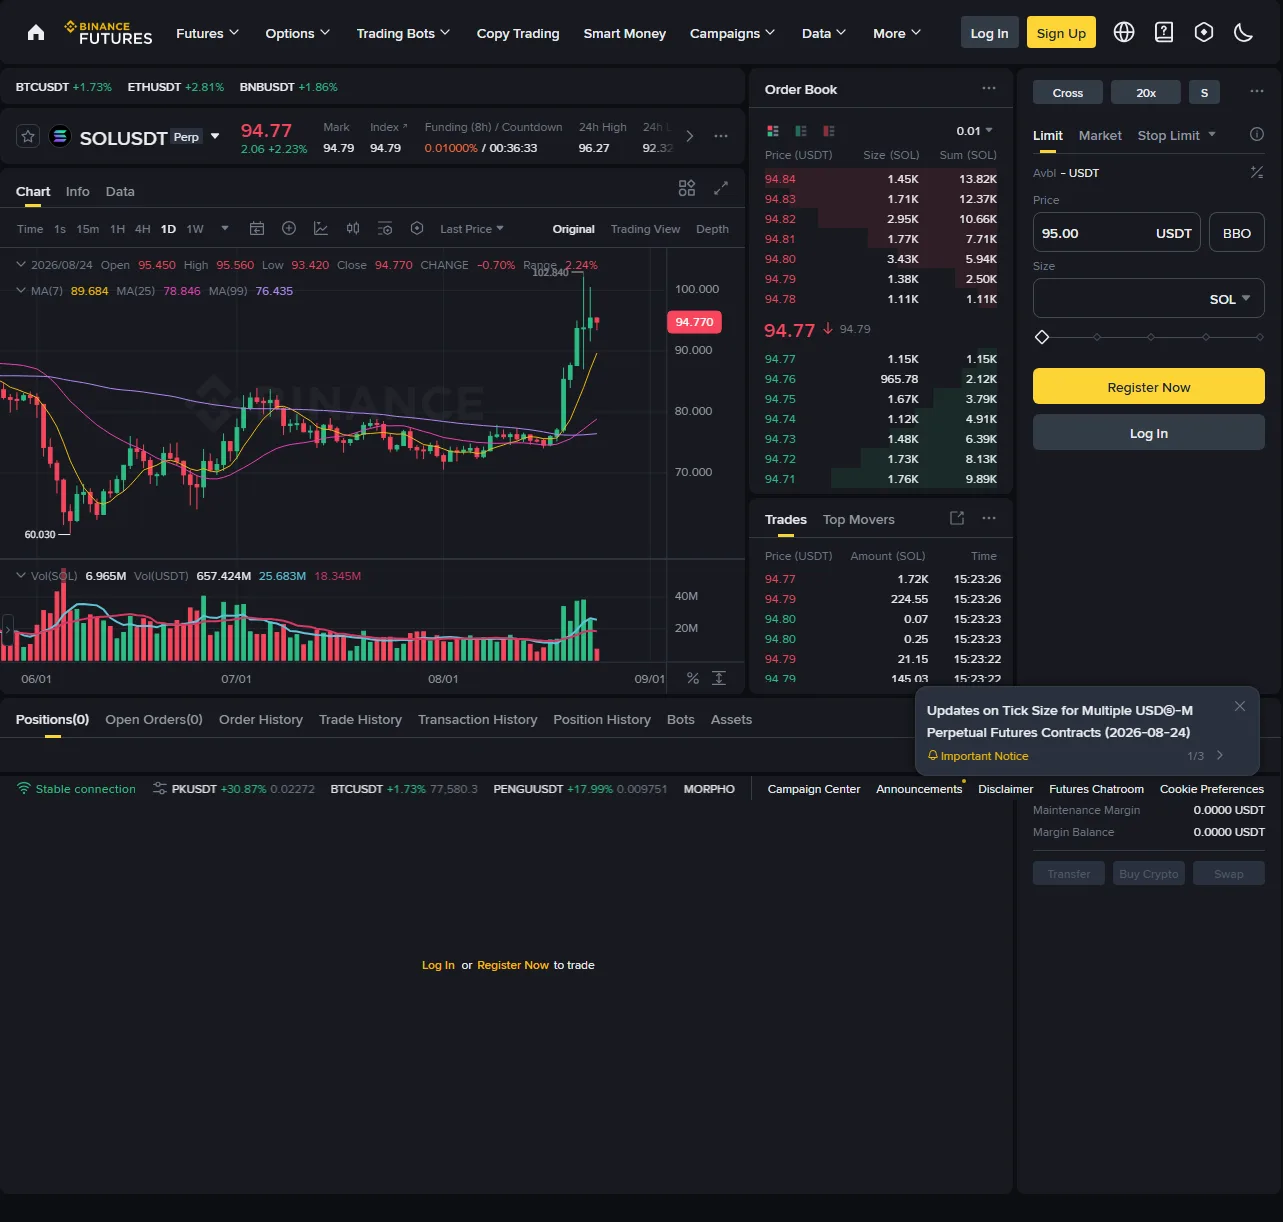Change the candlestick chart type icon
1283x1222 pixels.
click(353, 229)
